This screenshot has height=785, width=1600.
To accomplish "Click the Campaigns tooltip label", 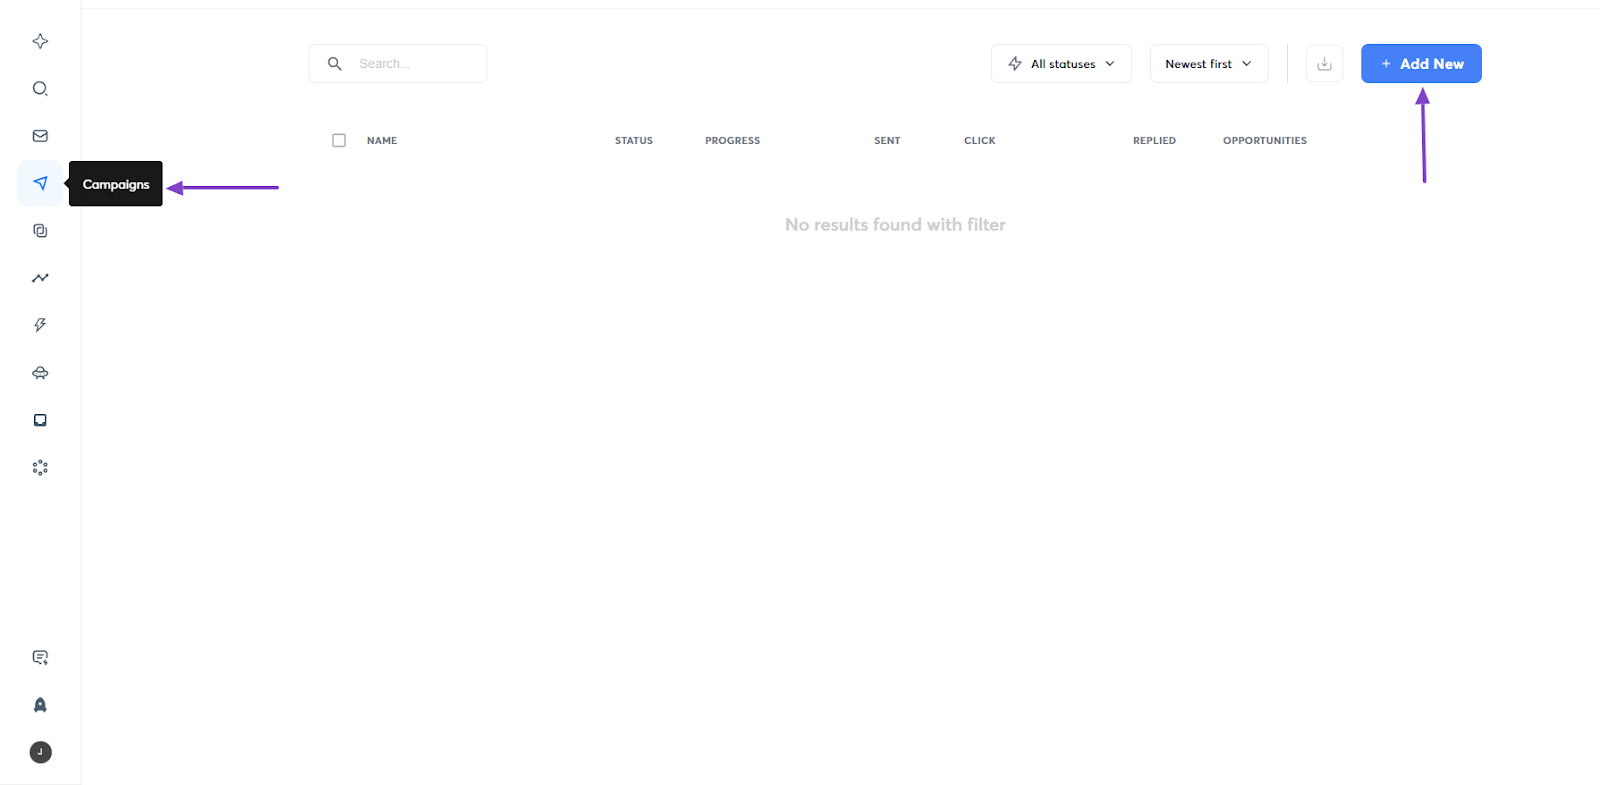I will [116, 184].
